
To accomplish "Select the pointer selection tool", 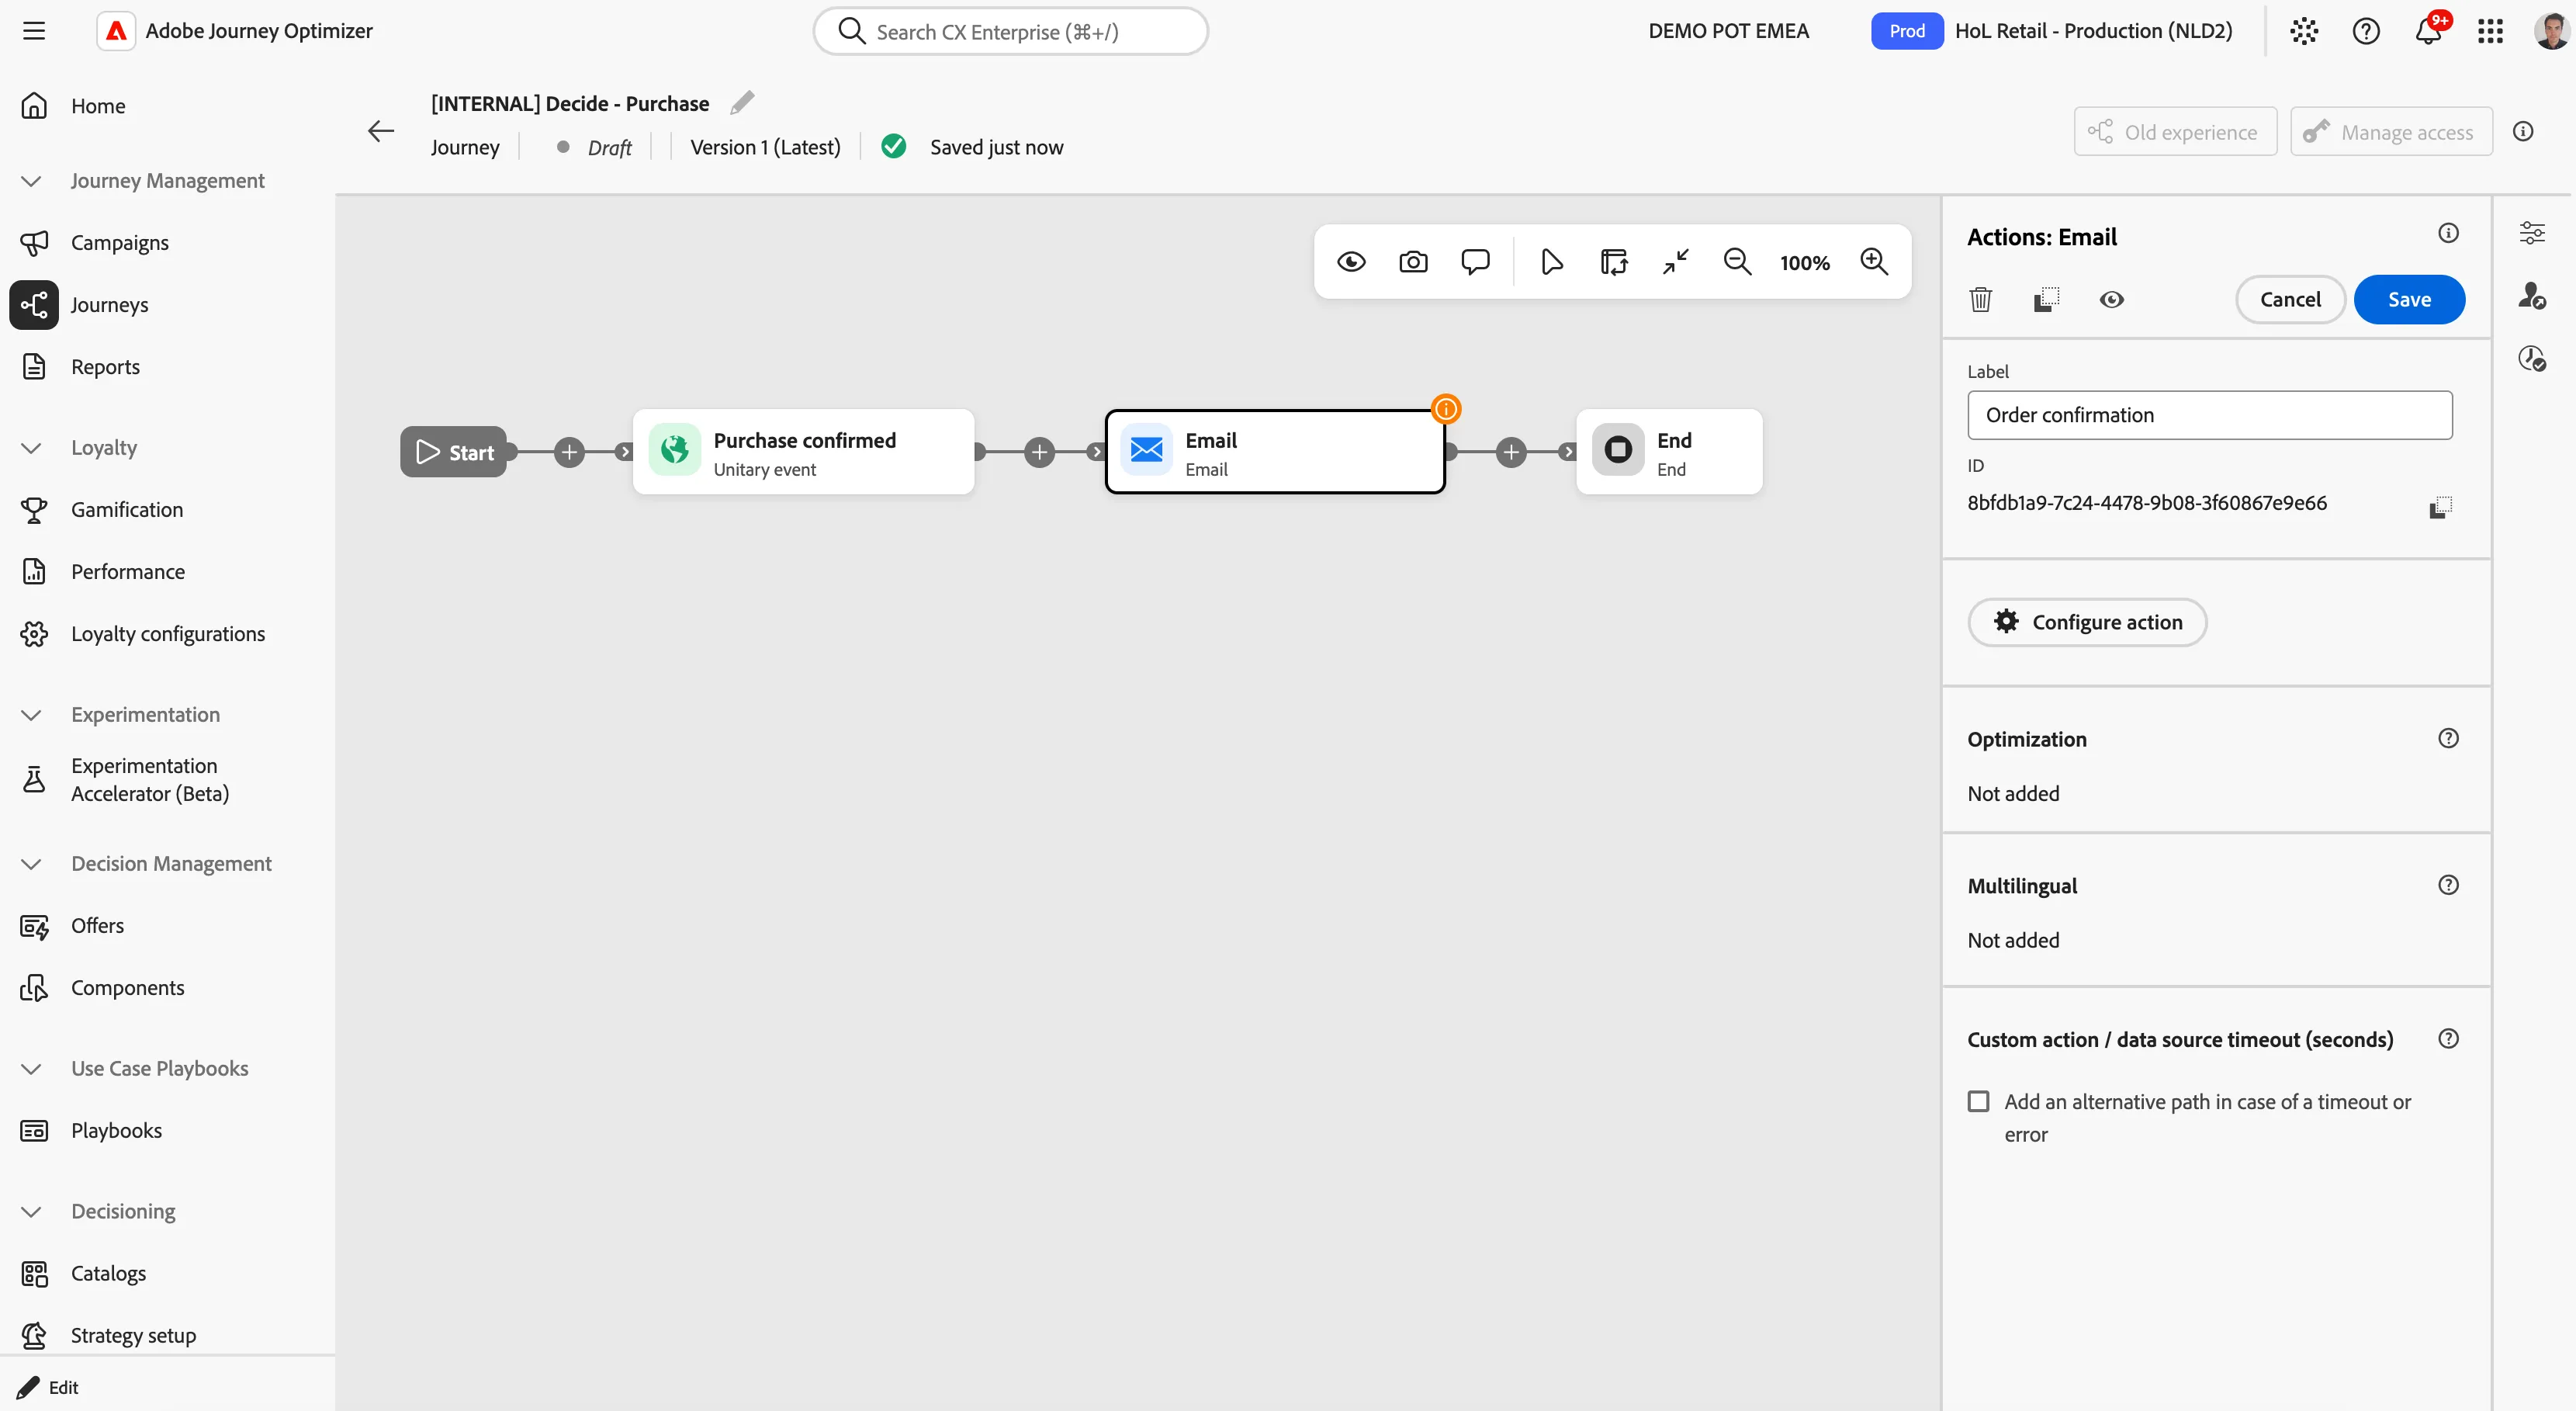I will pyautogui.click(x=1552, y=262).
